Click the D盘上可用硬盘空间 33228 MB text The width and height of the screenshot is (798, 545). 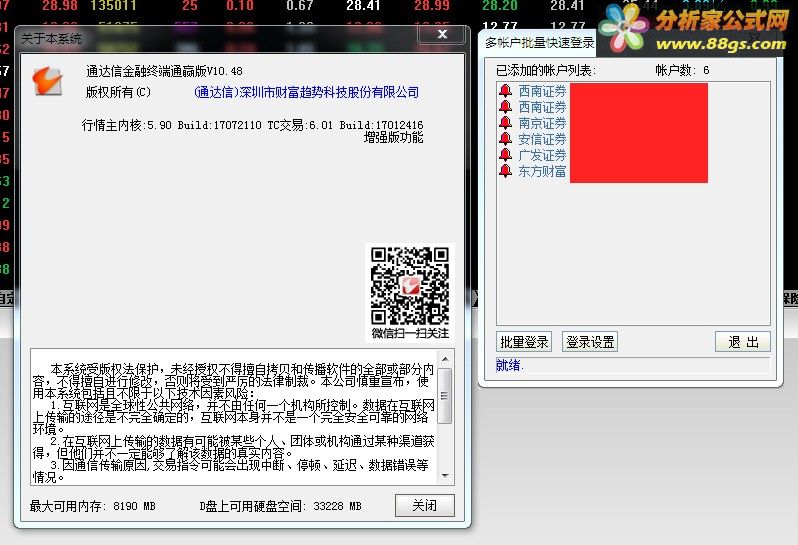click(280, 506)
